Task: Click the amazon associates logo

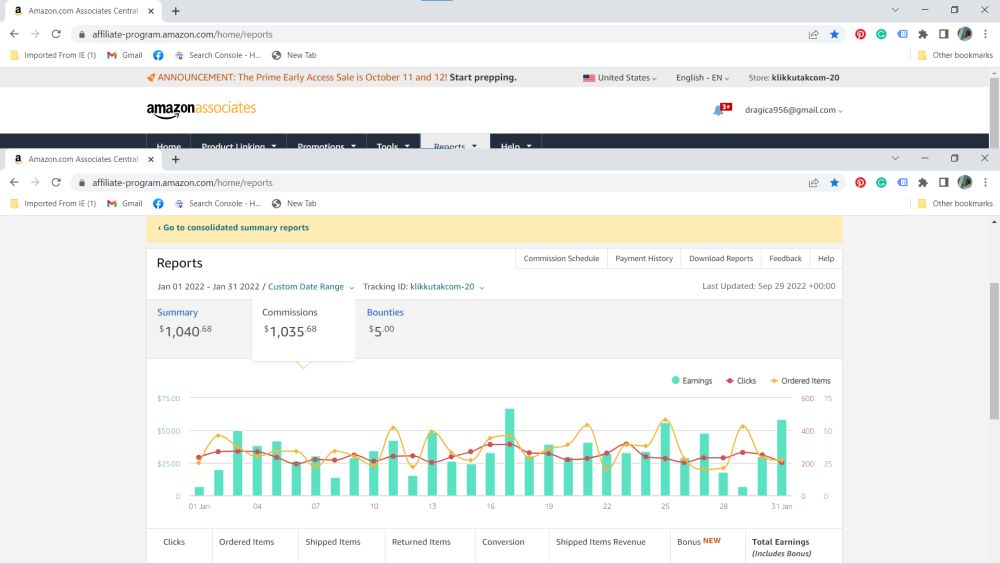Action: [201, 109]
